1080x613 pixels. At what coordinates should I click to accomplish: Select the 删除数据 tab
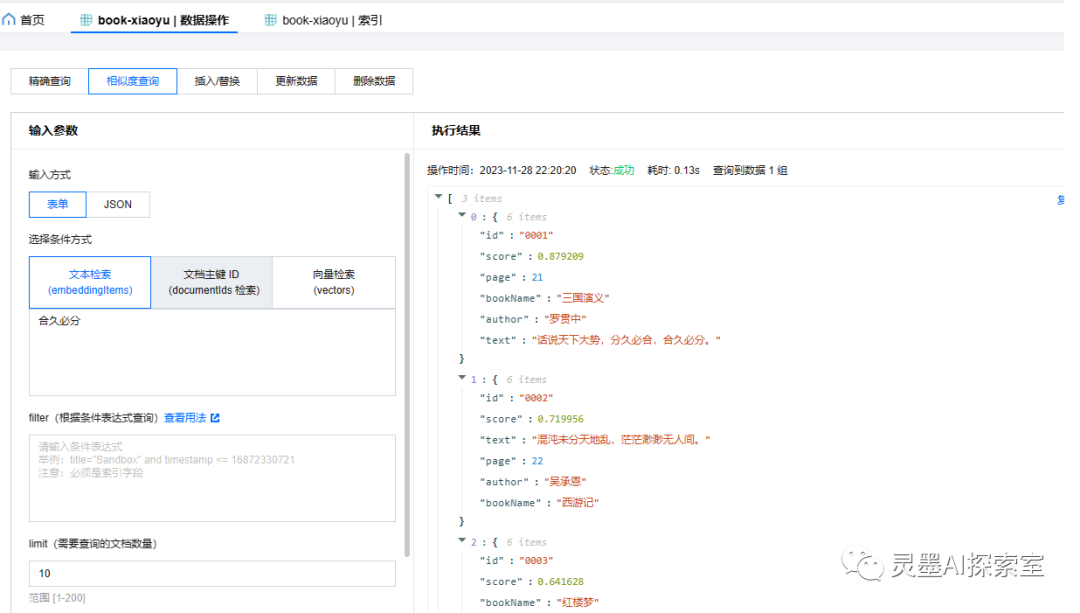point(374,81)
